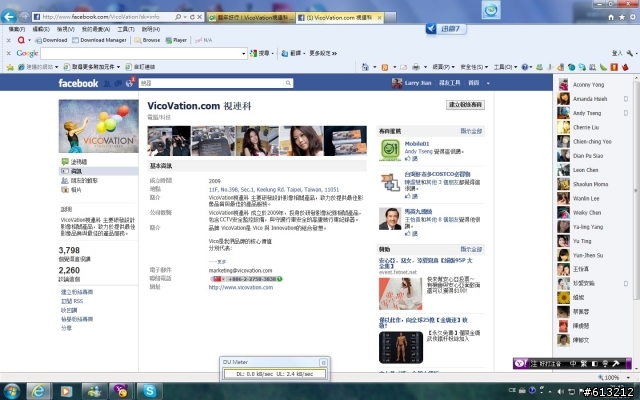Click the browser Forward arrow button
The height and width of the screenshot is (400, 640).
tap(24, 17)
